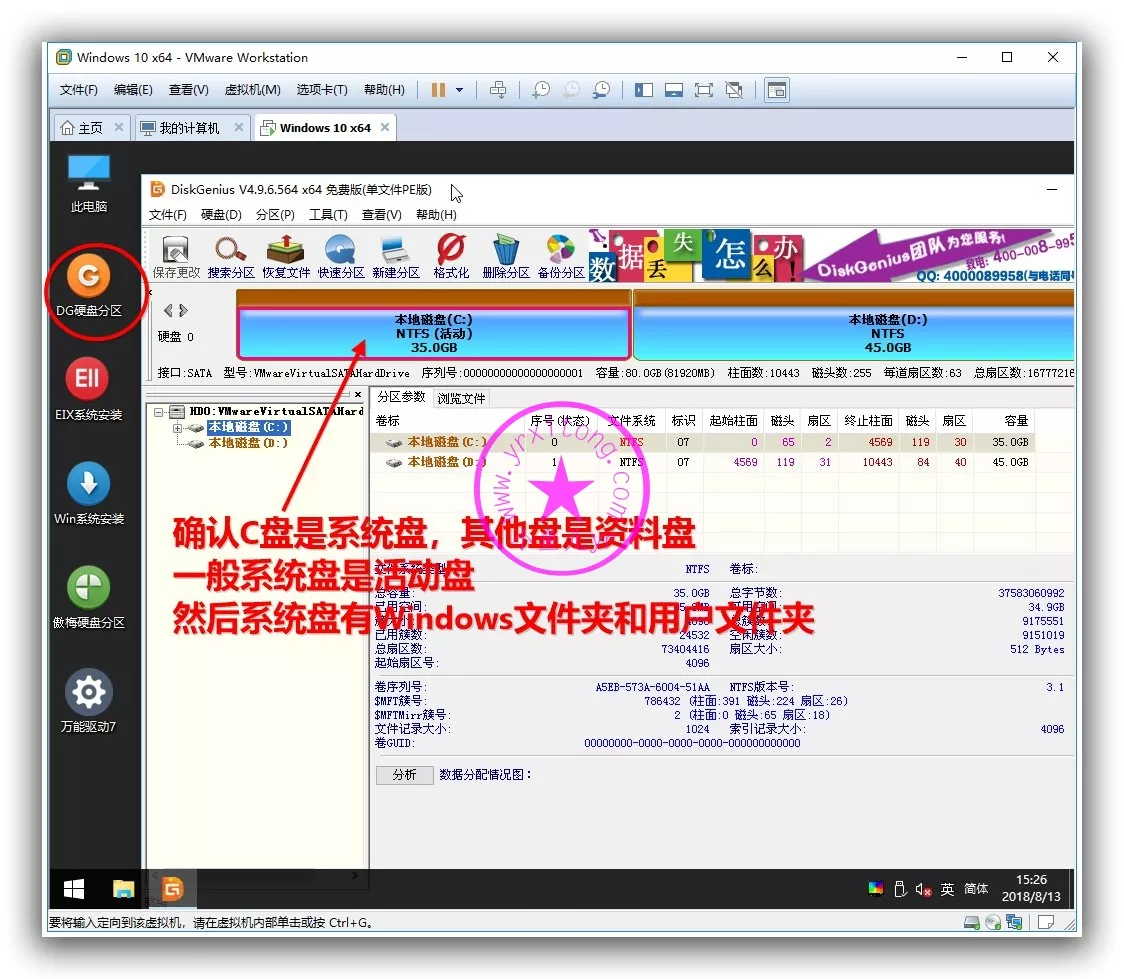The width and height of the screenshot is (1124, 979).
Task: Click VMware hard disk status icon
Action: coord(971,922)
